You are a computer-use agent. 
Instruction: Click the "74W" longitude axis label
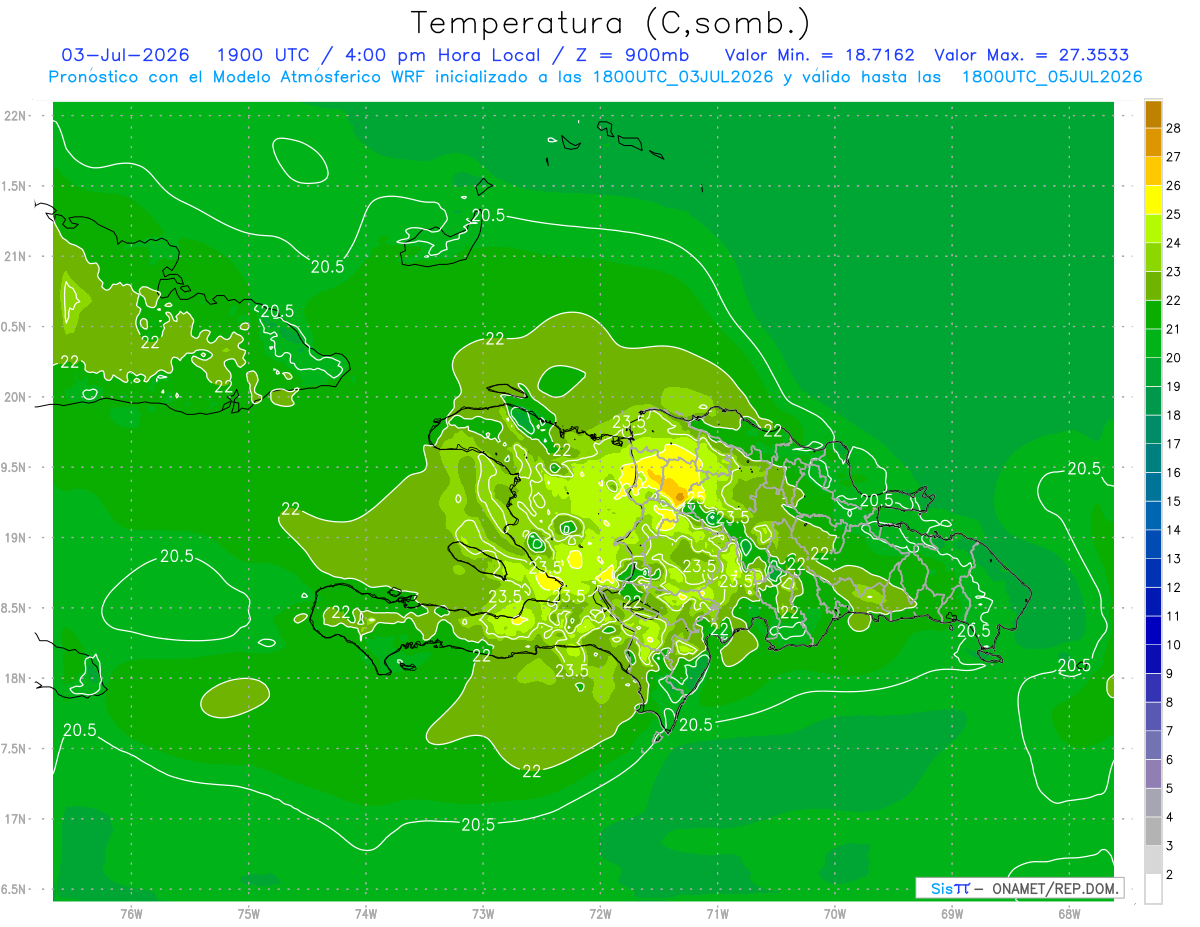[366, 913]
